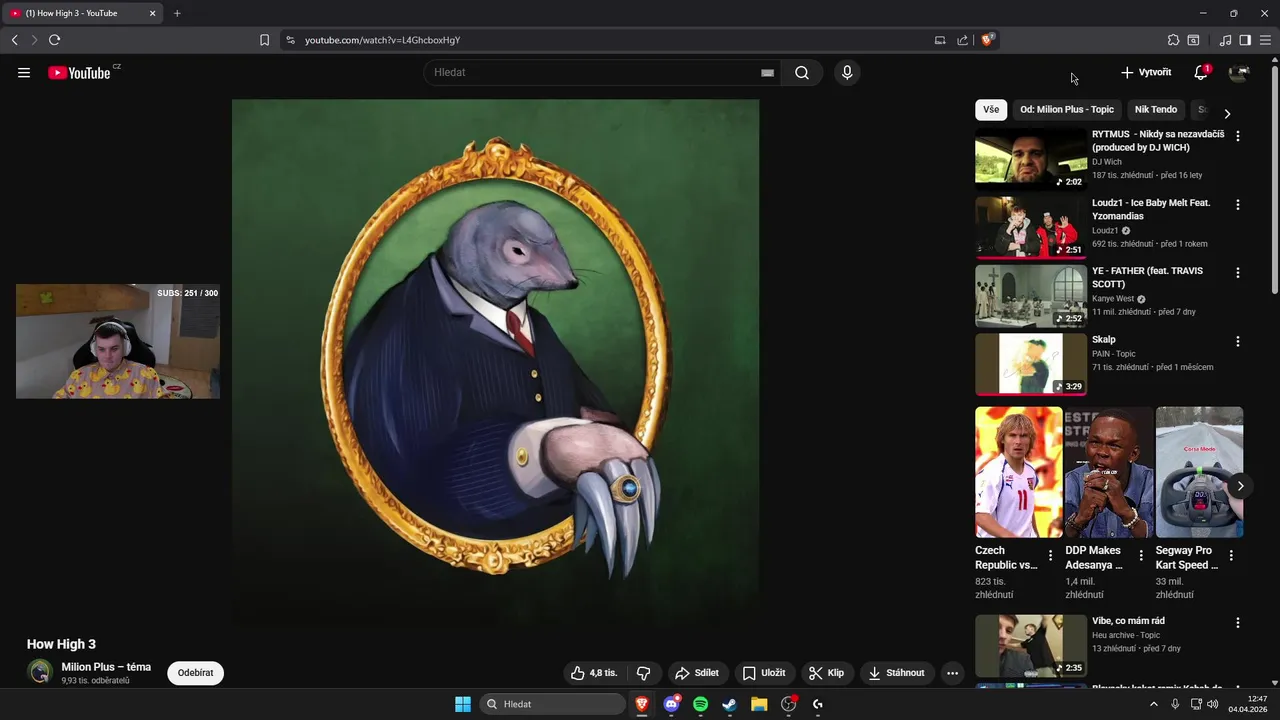The height and width of the screenshot is (720, 1280).
Task: Open the Milion Plus channel avatar
Action: [x=40, y=672]
